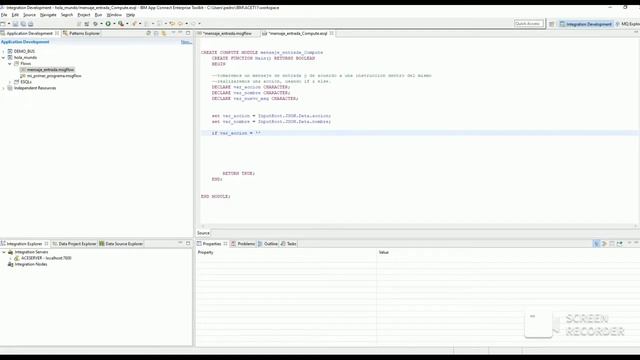Click the green Run toolbar icon
Viewport: 640px width, 360px height.
point(108,24)
